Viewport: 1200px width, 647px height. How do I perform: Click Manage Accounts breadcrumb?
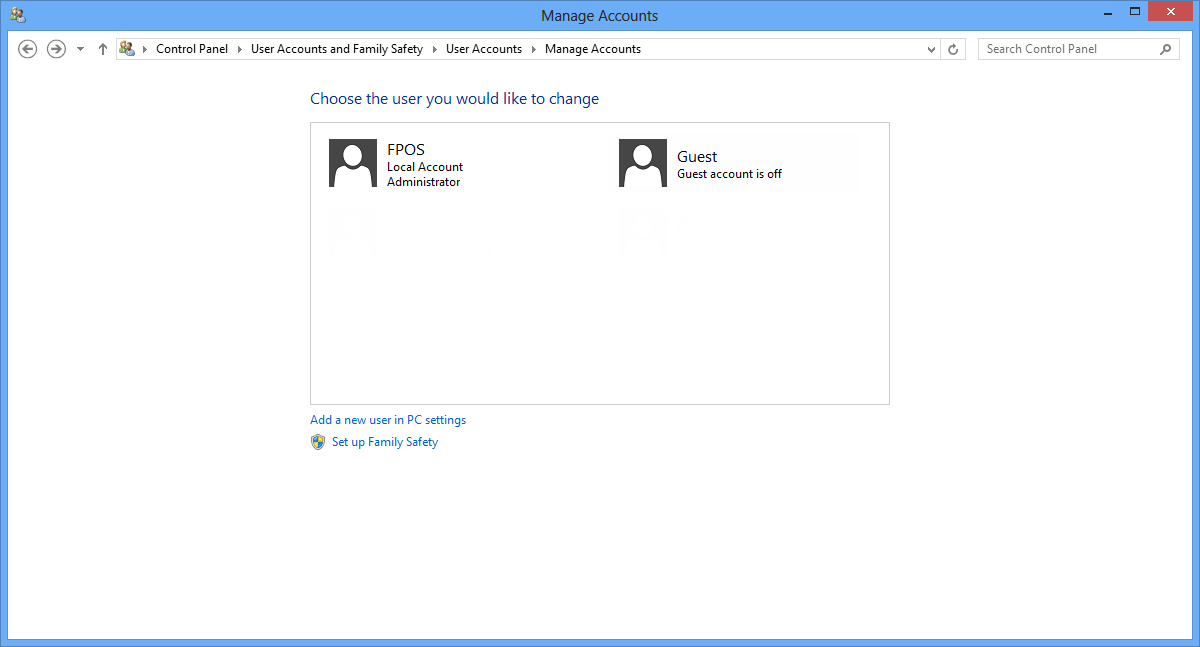[593, 49]
